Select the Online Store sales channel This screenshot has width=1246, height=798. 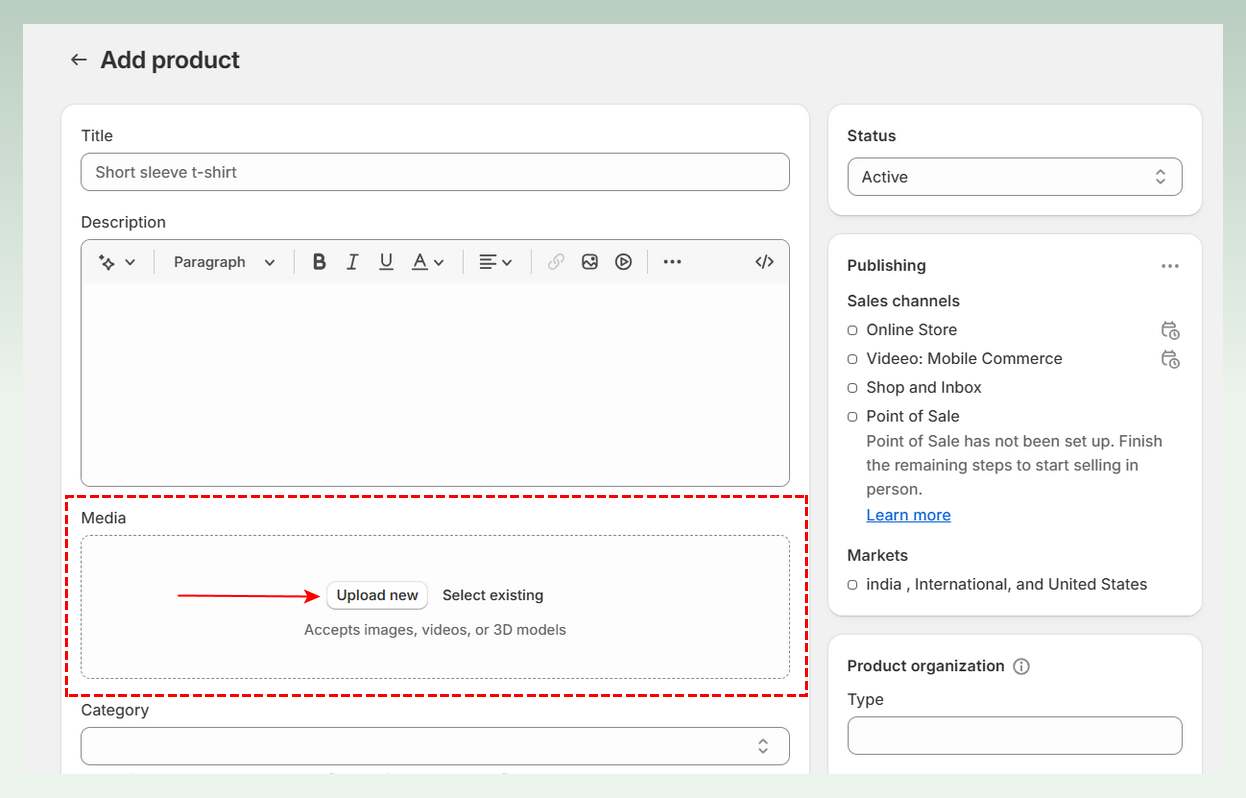pos(852,330)
